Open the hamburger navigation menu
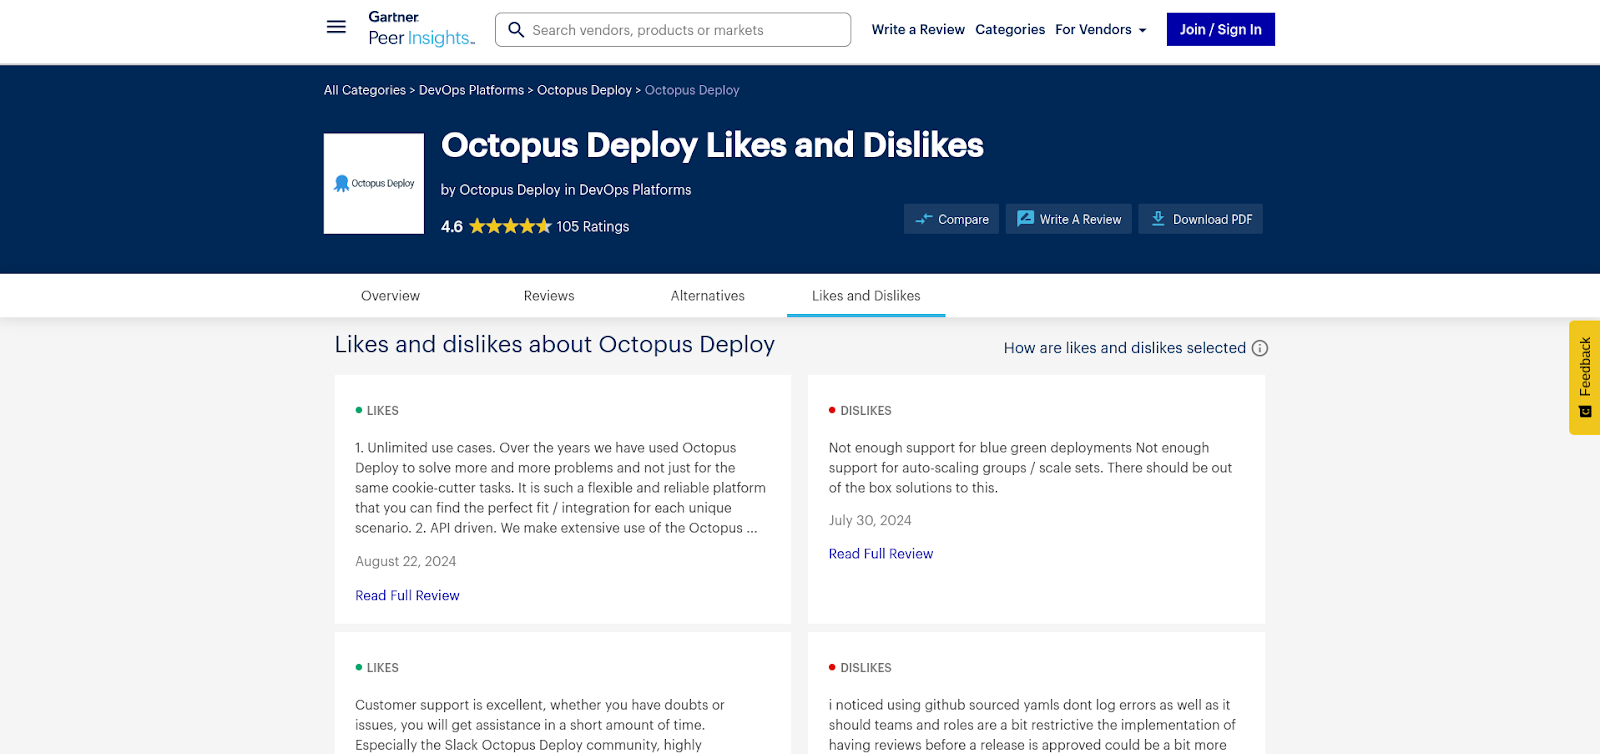The width and height of the screenshot is (1600, 754). coord(336,28)
